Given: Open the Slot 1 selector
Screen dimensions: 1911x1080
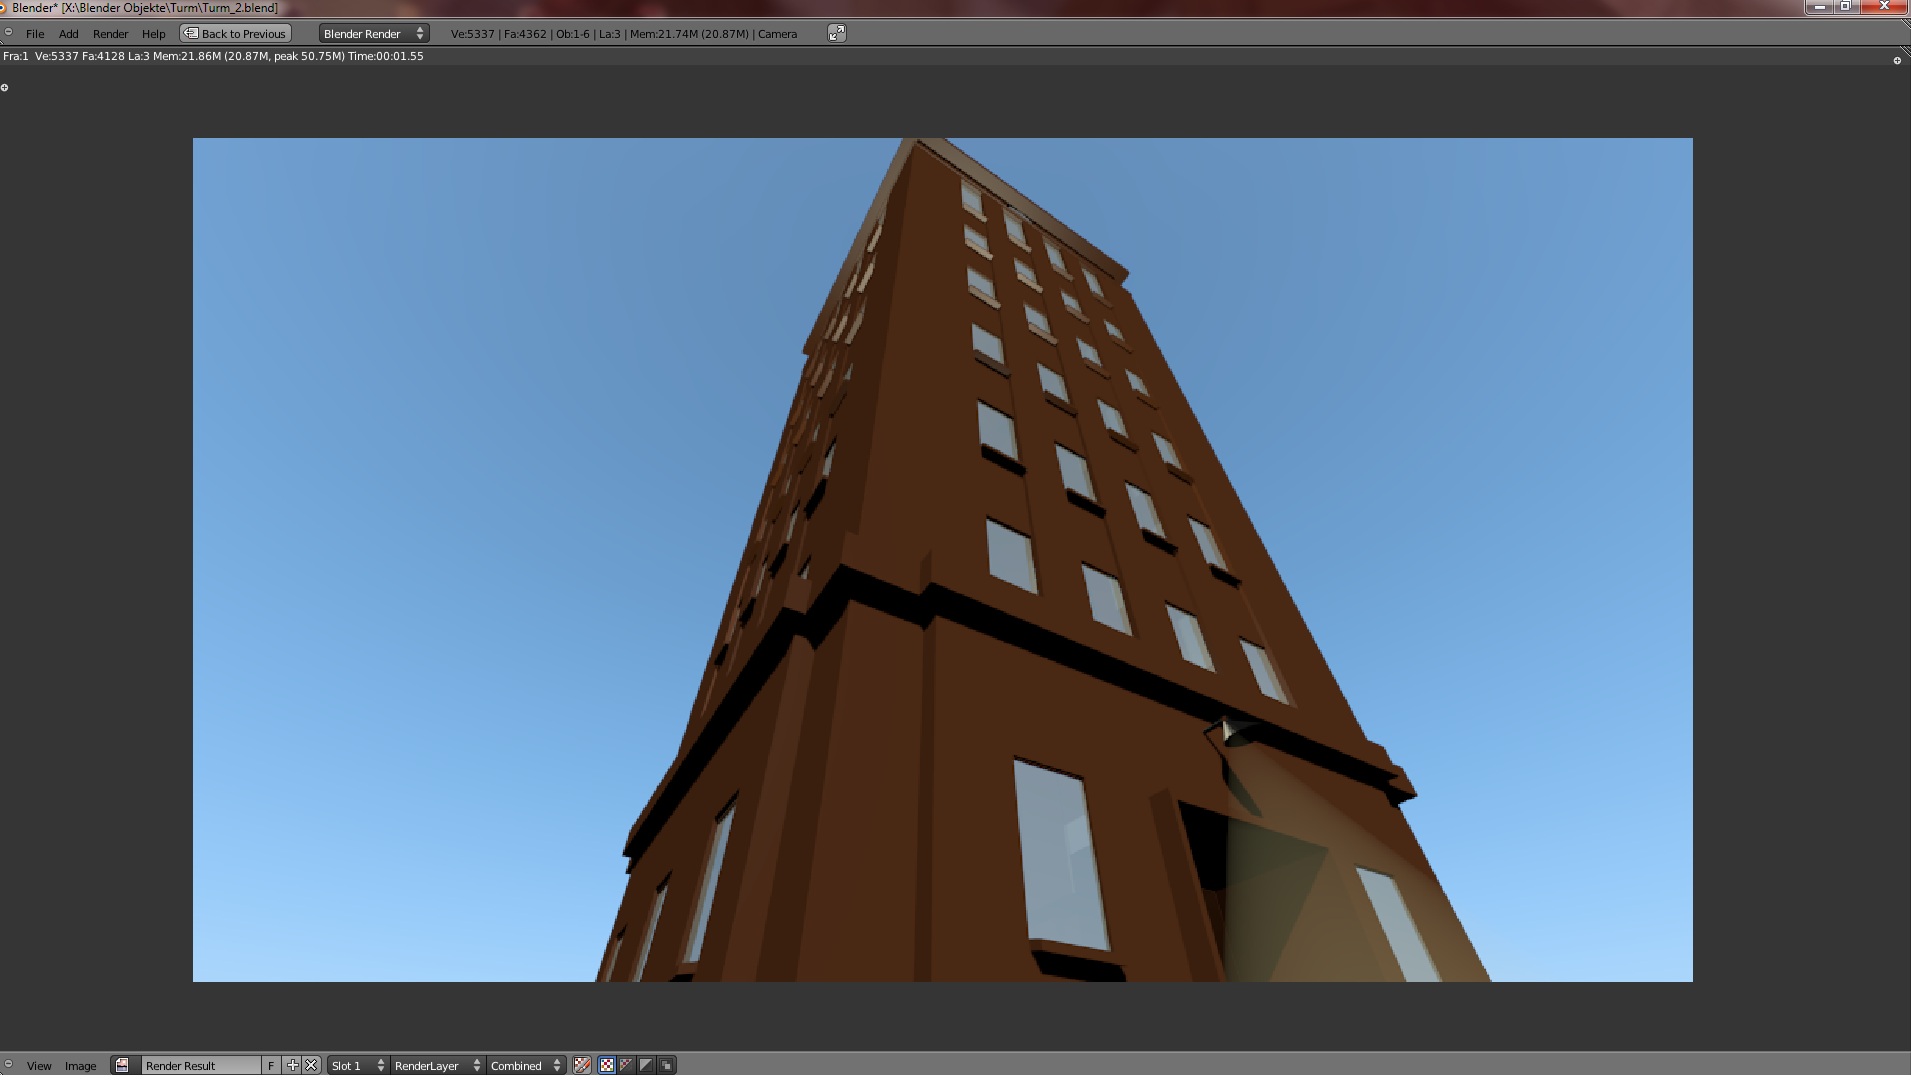Looking at the screenshot, I should click(357, 1066).
